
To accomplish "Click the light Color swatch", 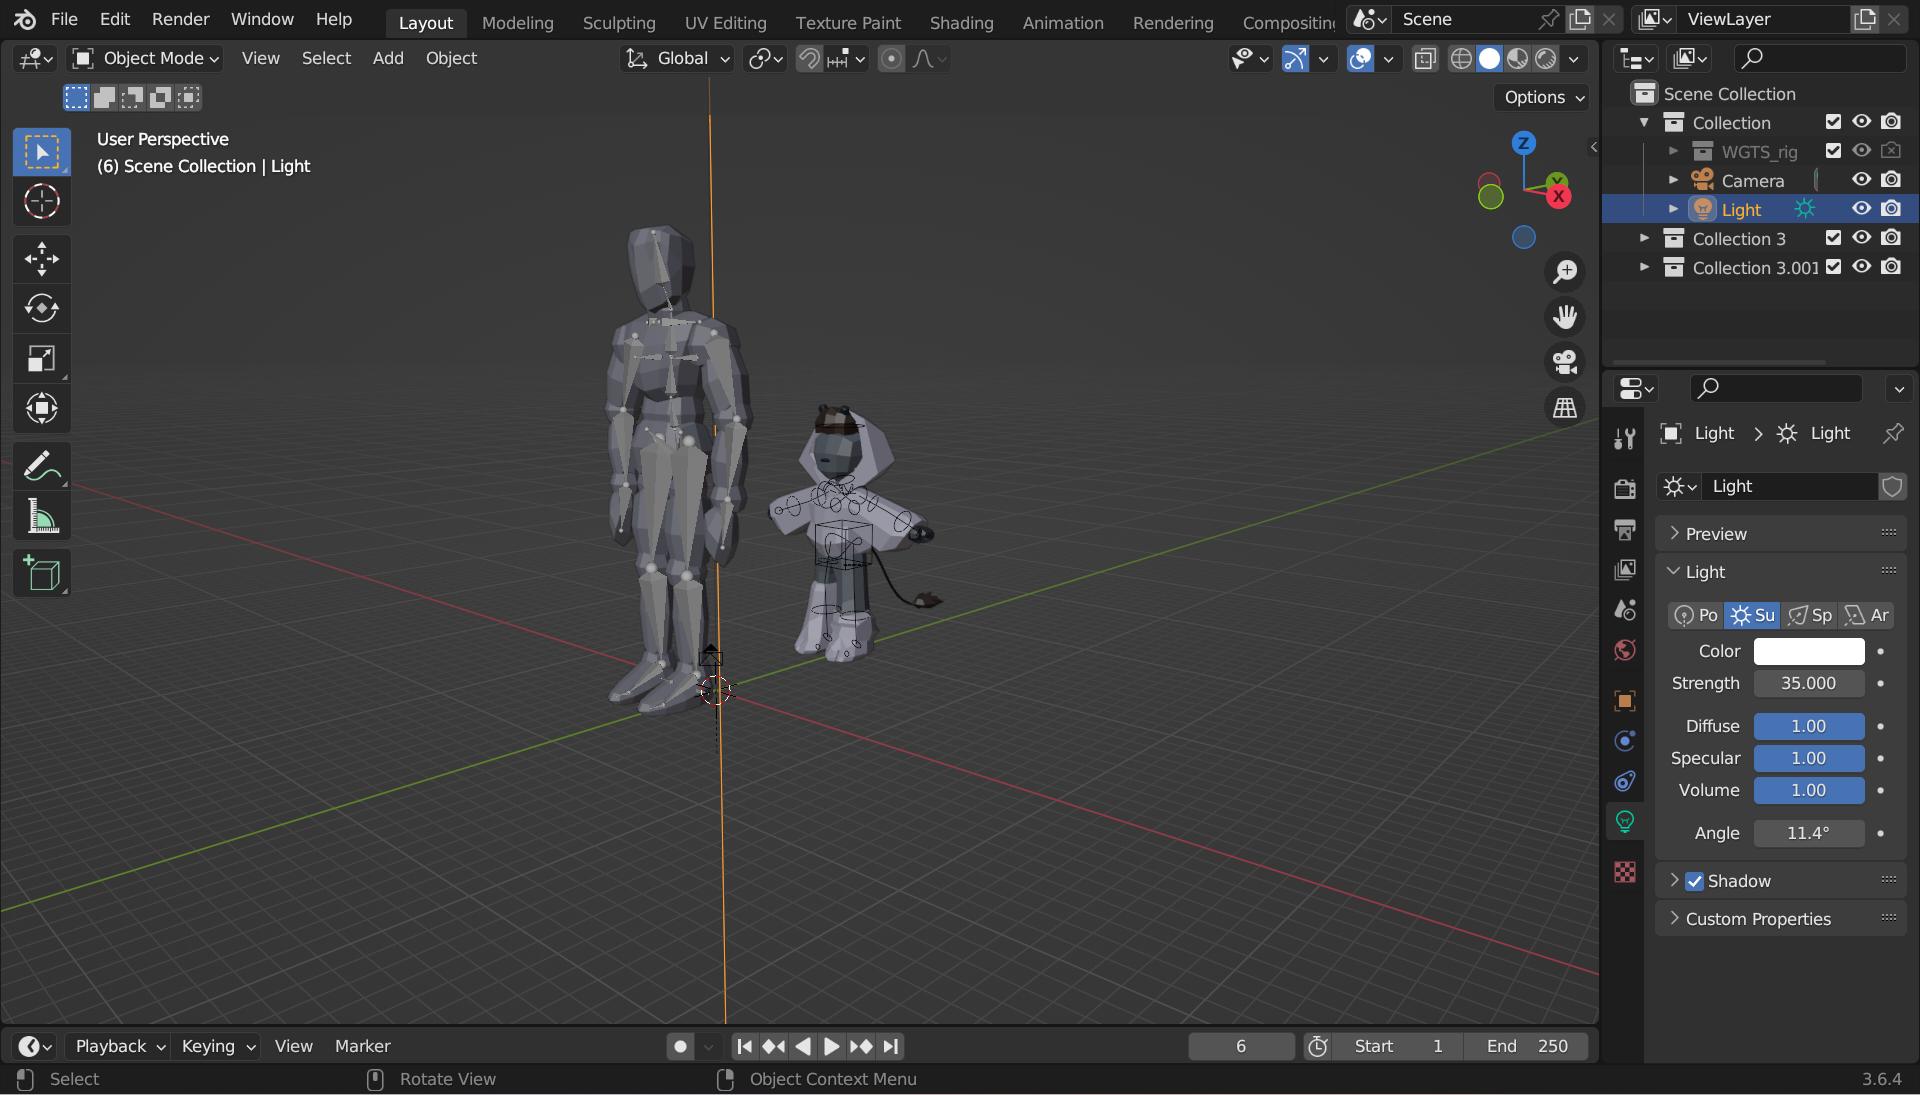I will pos(1809,651).
